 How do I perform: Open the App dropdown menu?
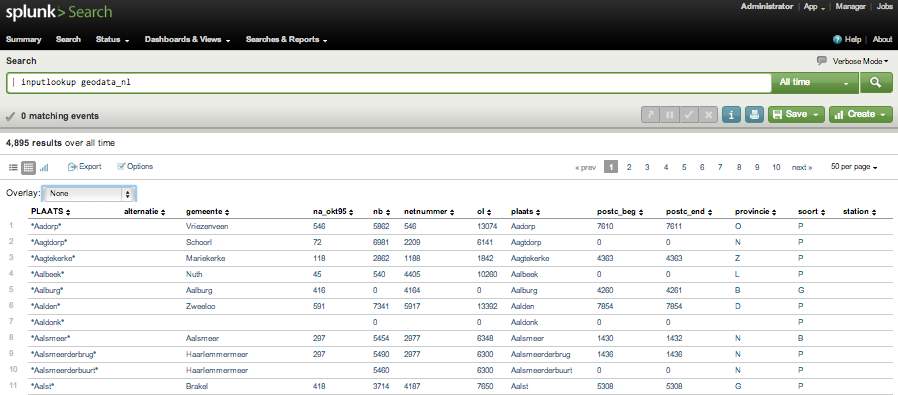814,7
